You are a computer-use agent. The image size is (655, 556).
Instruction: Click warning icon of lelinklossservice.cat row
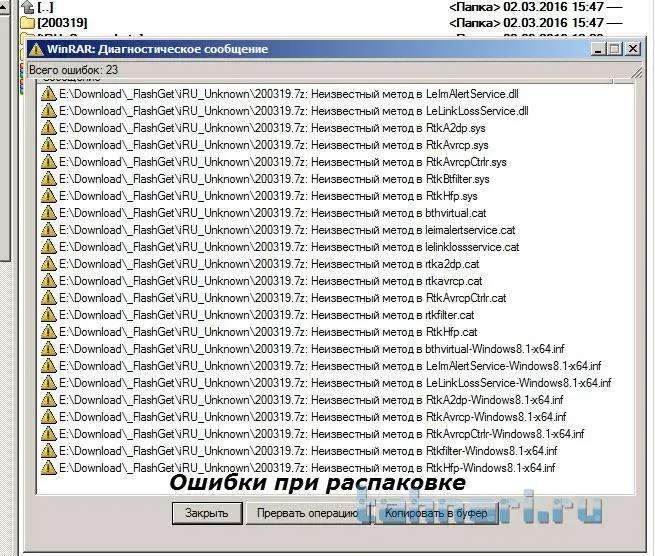pyautogui.click(x=48, y=247)
